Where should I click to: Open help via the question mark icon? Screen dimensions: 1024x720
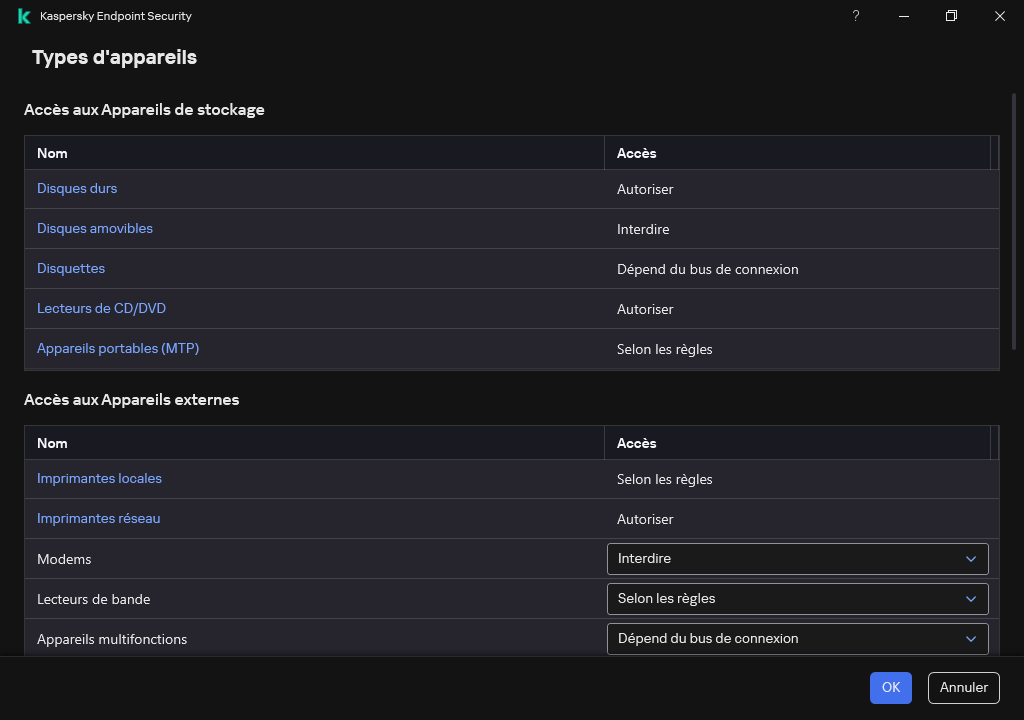[x=855, y=16]
